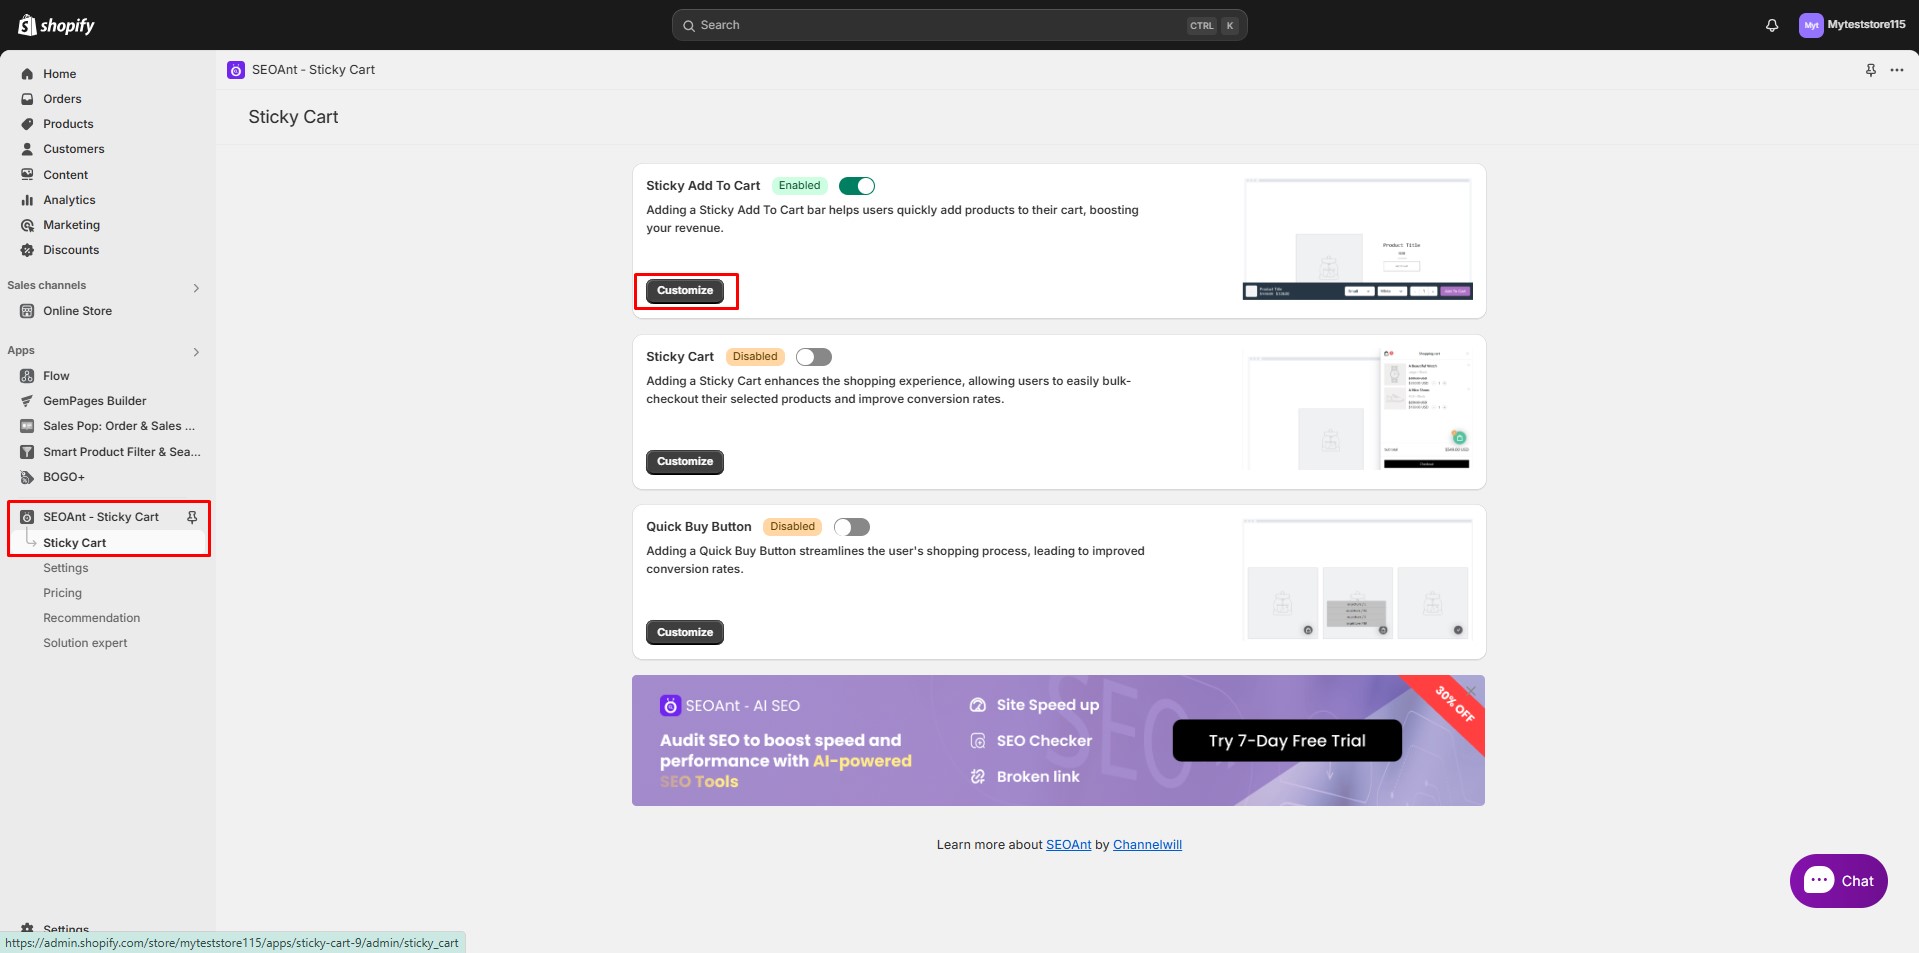Image resolution: width=1919 pixels, height=953 pixels.
Task: Start the Try 7-Day Free Trial
Action: pyautogui.click(x=1287, y=741)
